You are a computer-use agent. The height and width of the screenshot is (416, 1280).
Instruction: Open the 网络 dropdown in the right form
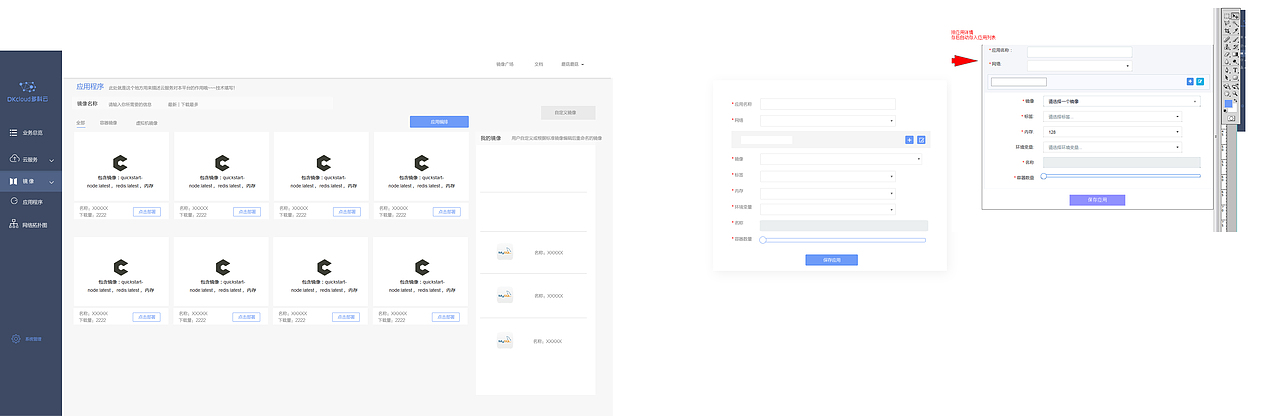pos(1080,66)
